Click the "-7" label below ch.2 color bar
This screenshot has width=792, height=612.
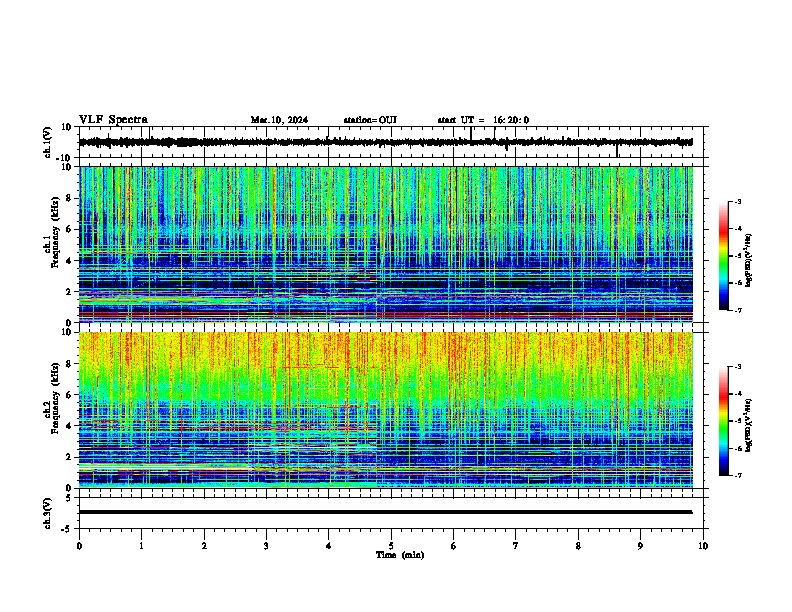[737, 476]
